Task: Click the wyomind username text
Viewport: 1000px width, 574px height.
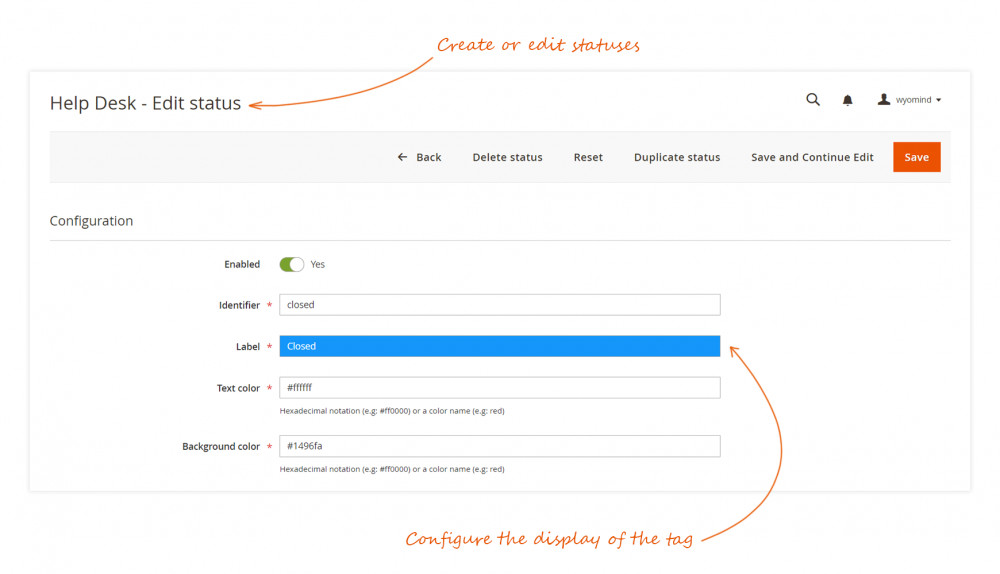Action: coord(913,100)
